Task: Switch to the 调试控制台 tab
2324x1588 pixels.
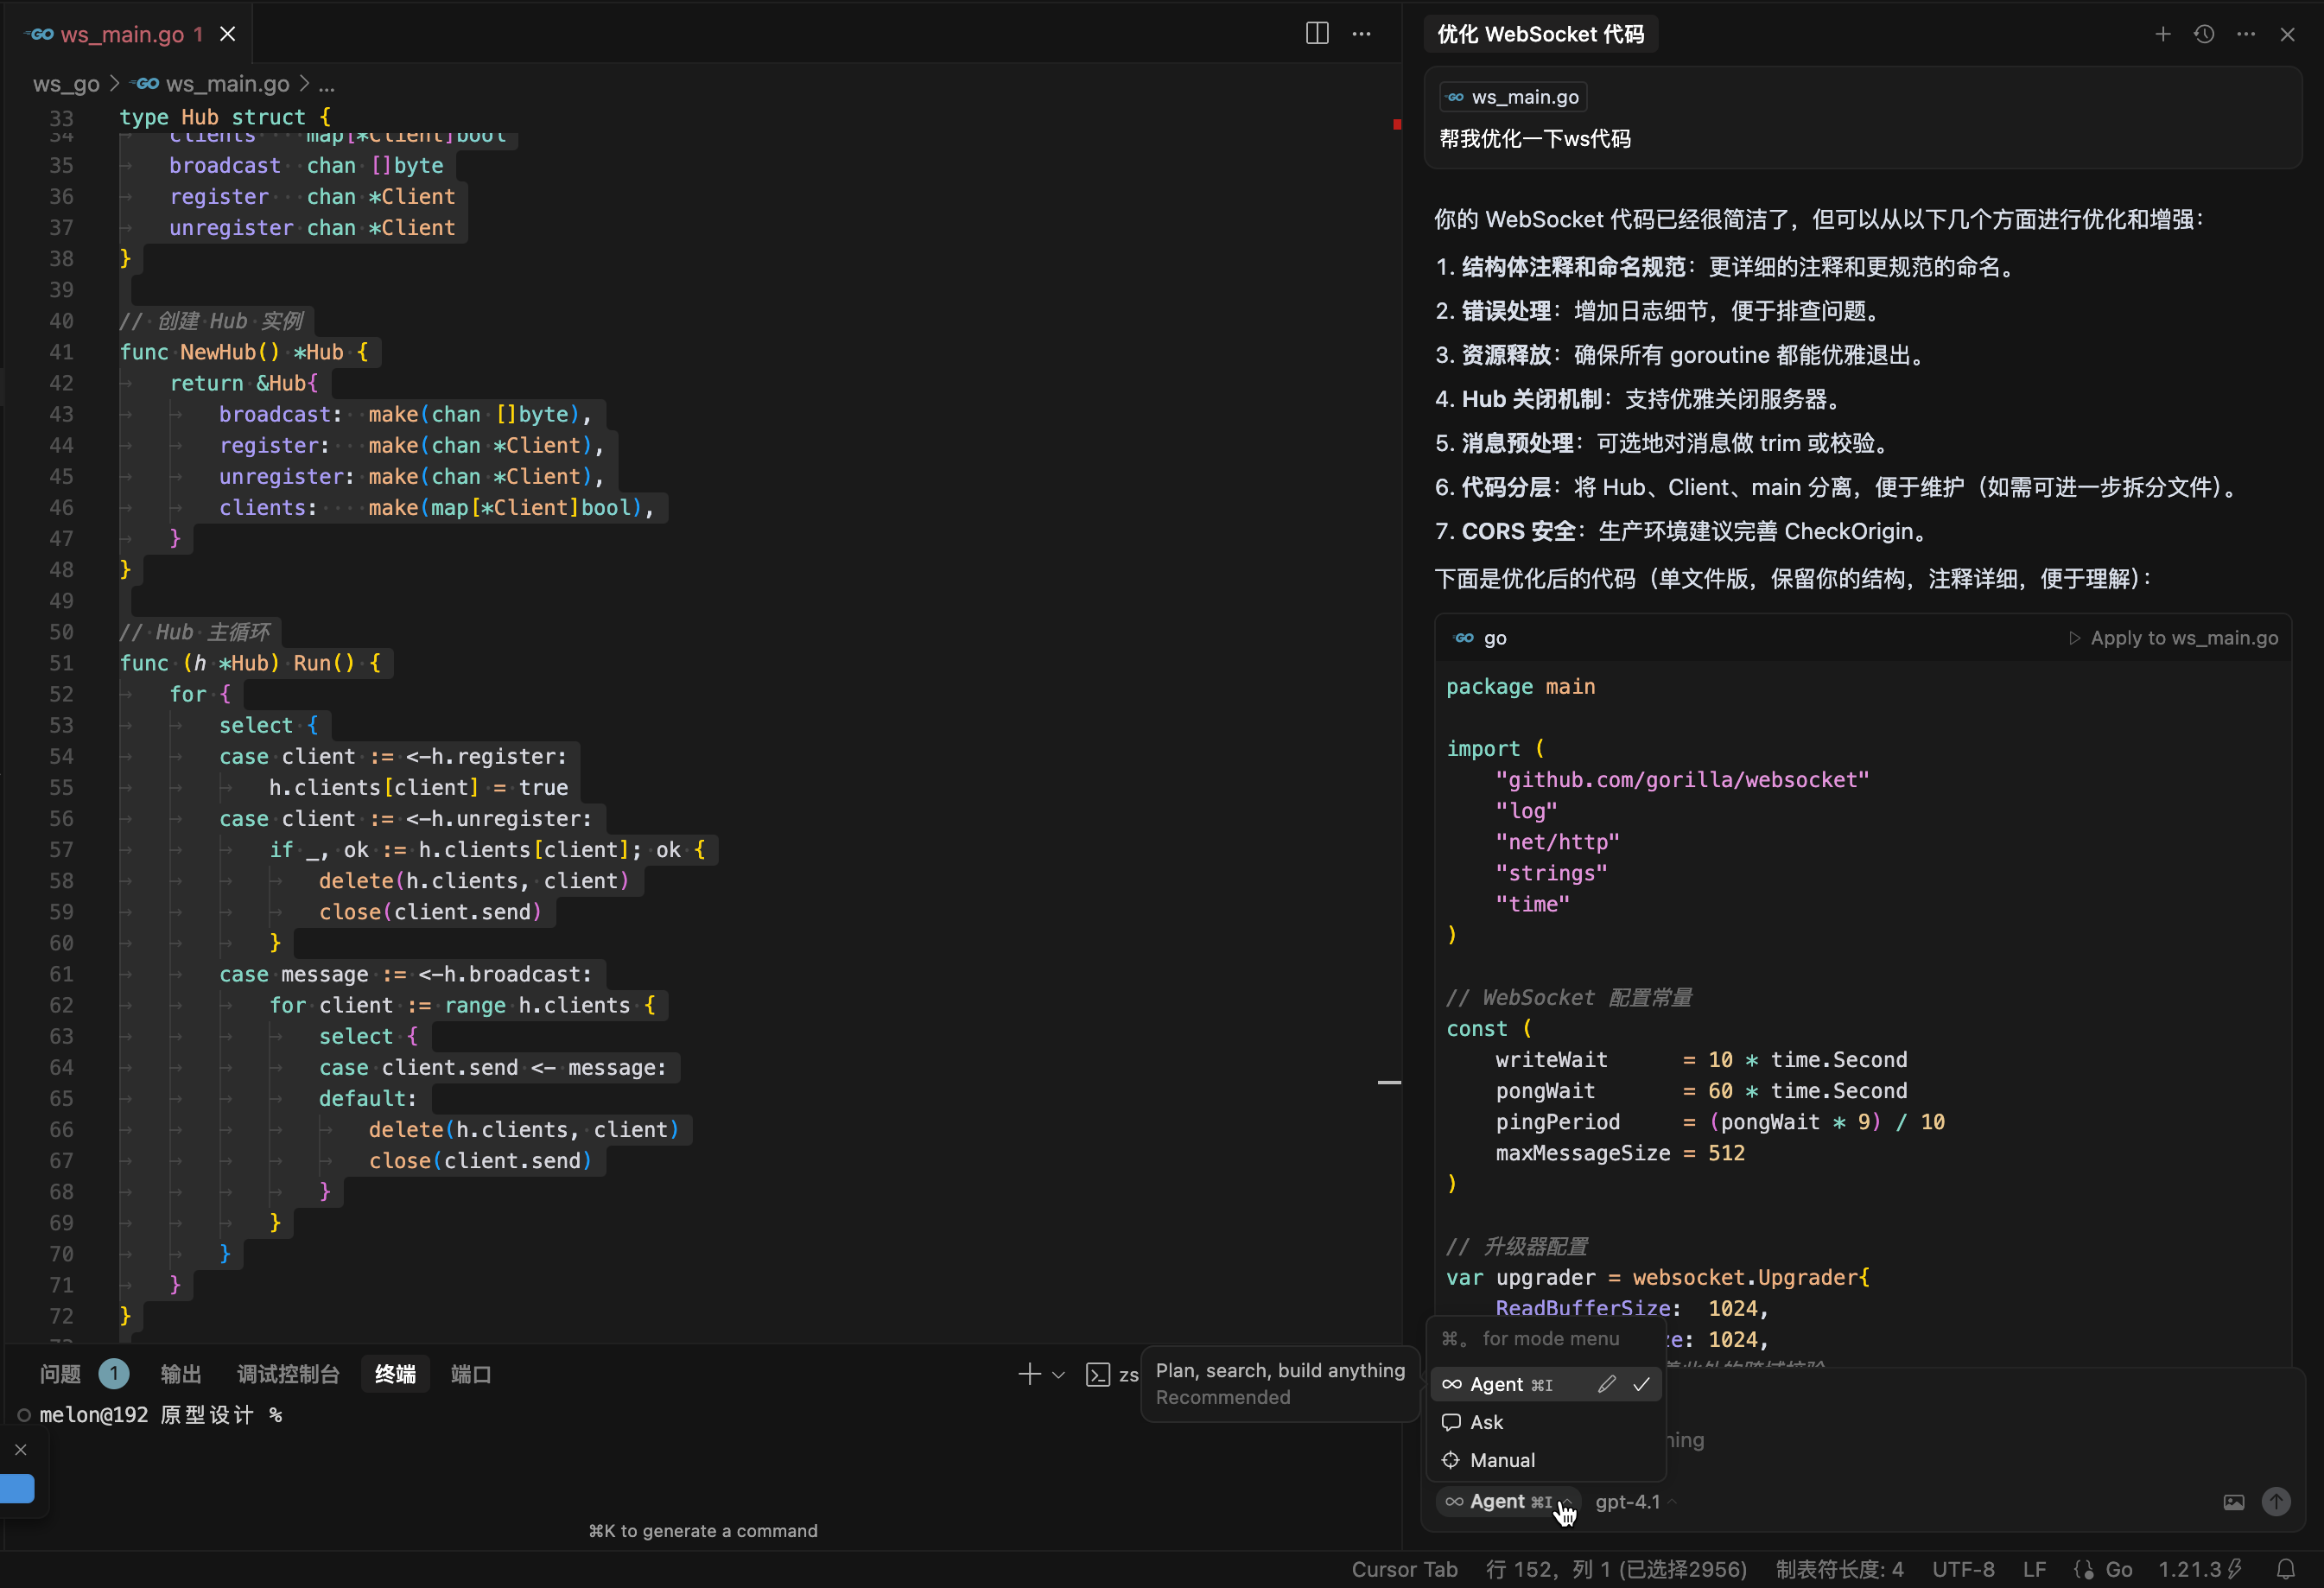Action: tap(288, 1374)
